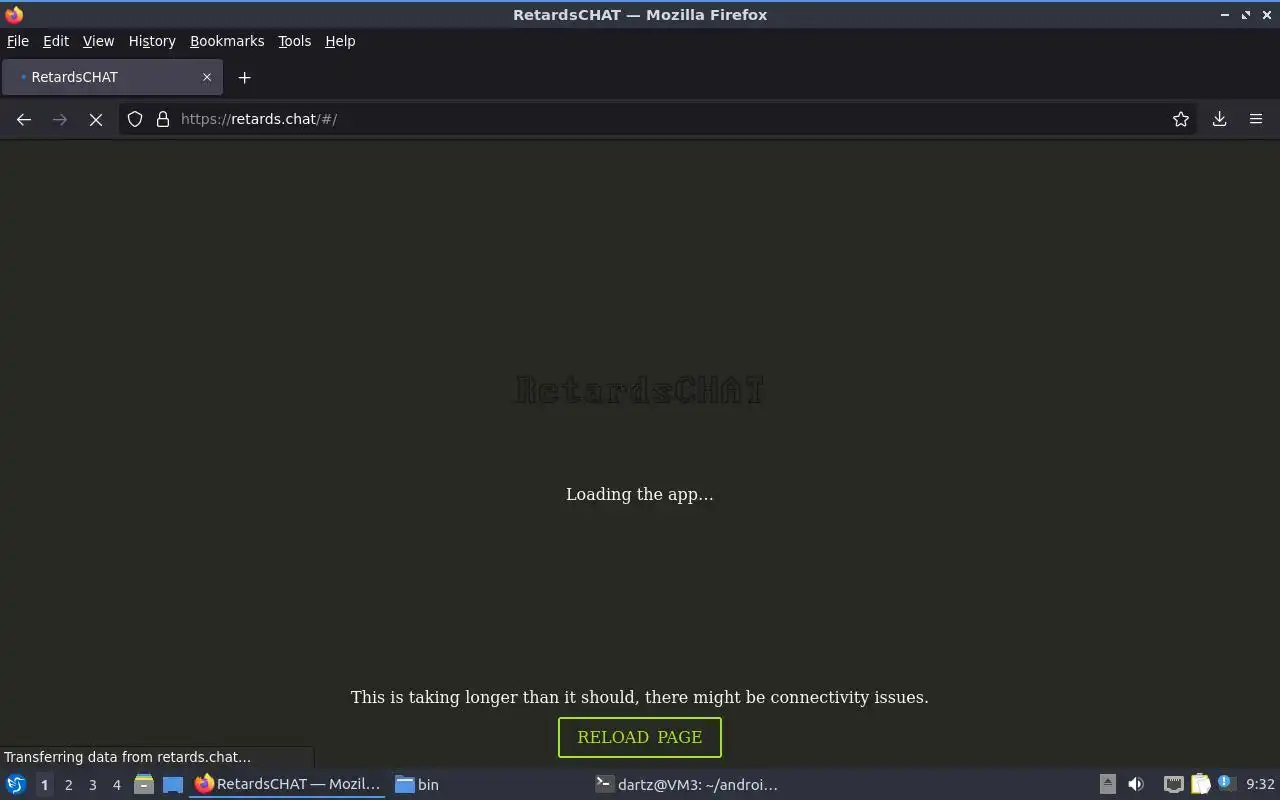Open Firefox hamburger application menu
The image size is (1280, 800).
point(1256,119)
